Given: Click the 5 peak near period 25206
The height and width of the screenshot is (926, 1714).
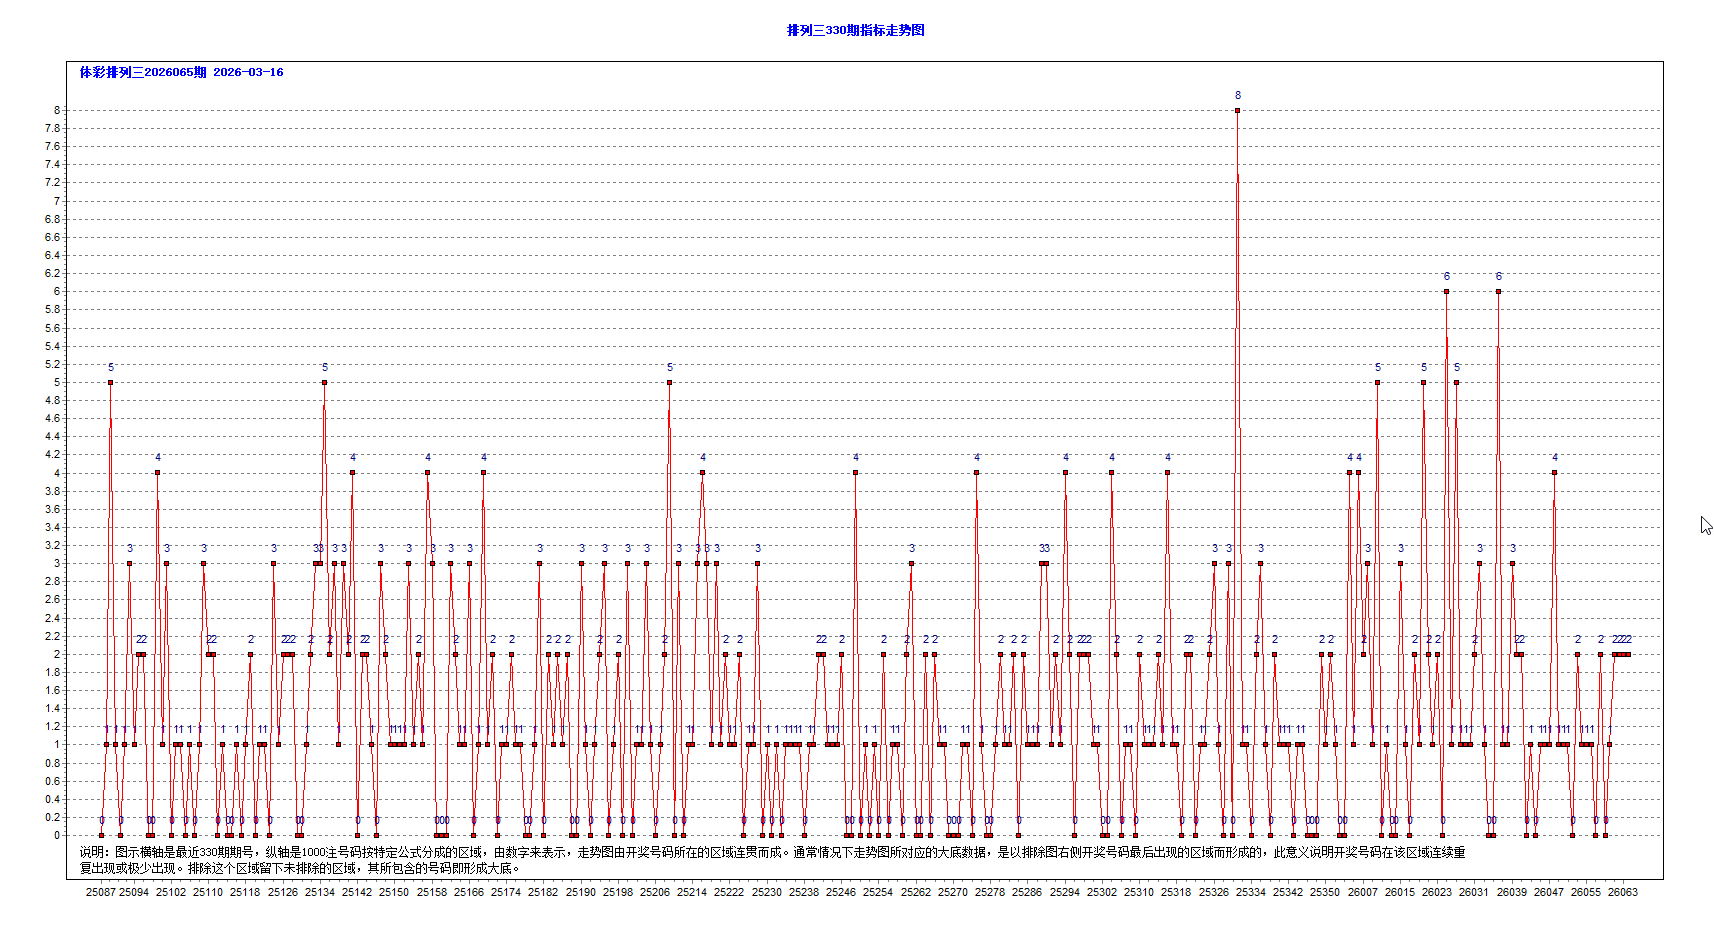Looking at the screenshot, I should pos(669,381).
